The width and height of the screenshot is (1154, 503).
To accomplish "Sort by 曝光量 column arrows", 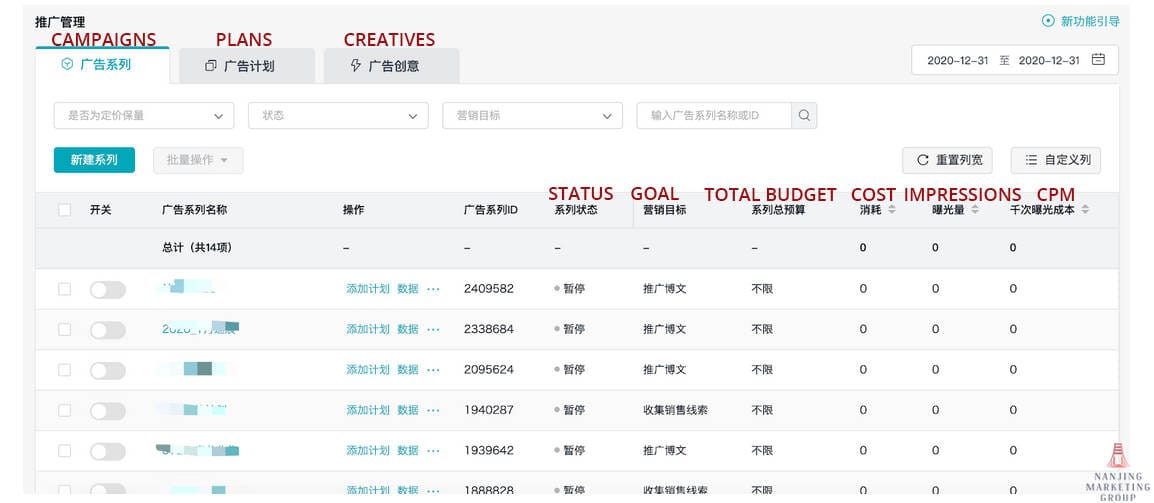I will coord(975,210).
